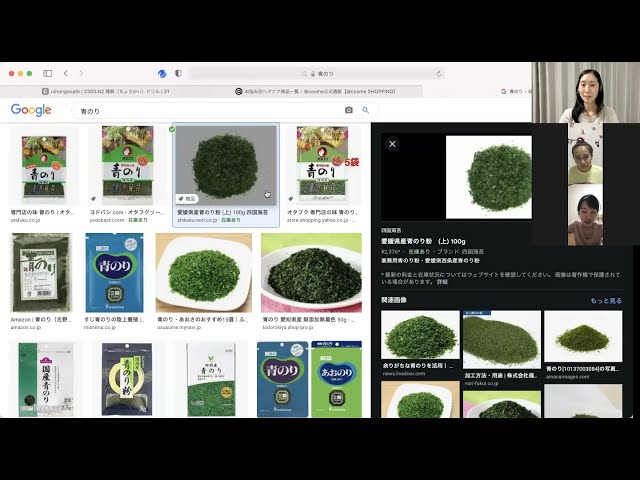
Task: Open the 愛媛県産青のり粉 (上) 100g title
Action: (x=423, y=241)
